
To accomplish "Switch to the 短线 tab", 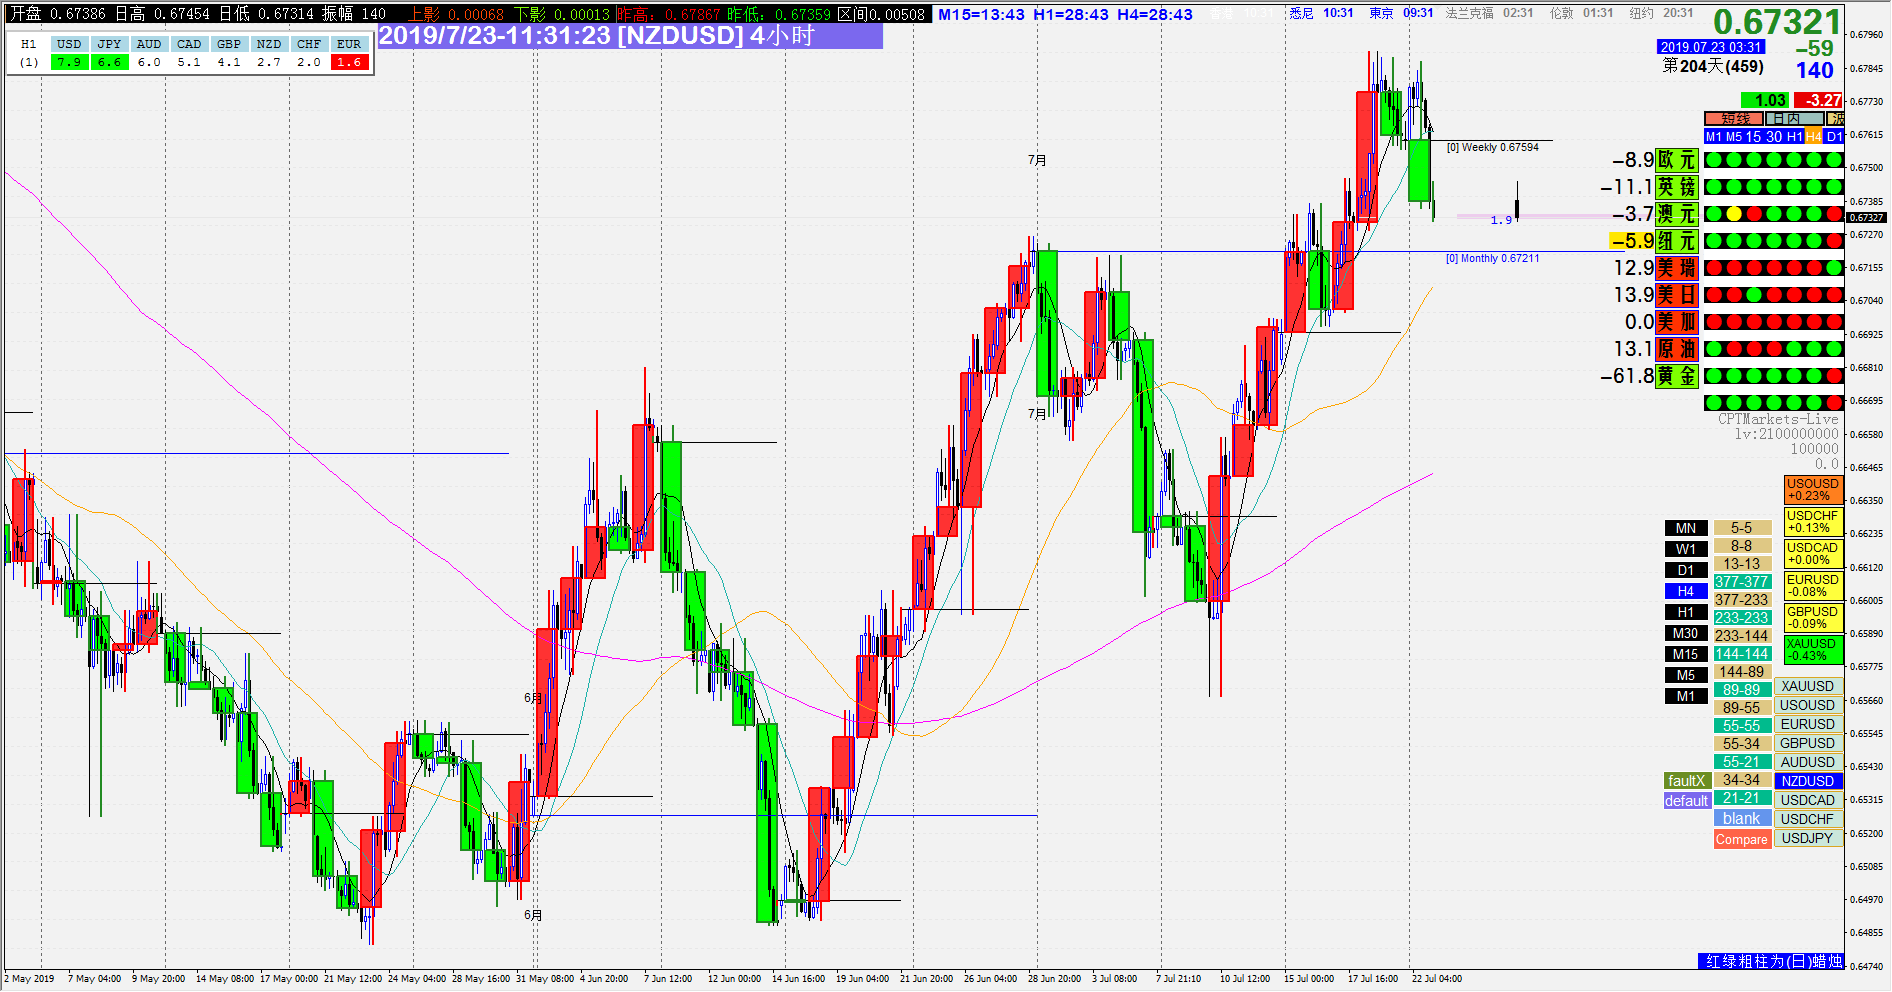I will pos(1734,119).
